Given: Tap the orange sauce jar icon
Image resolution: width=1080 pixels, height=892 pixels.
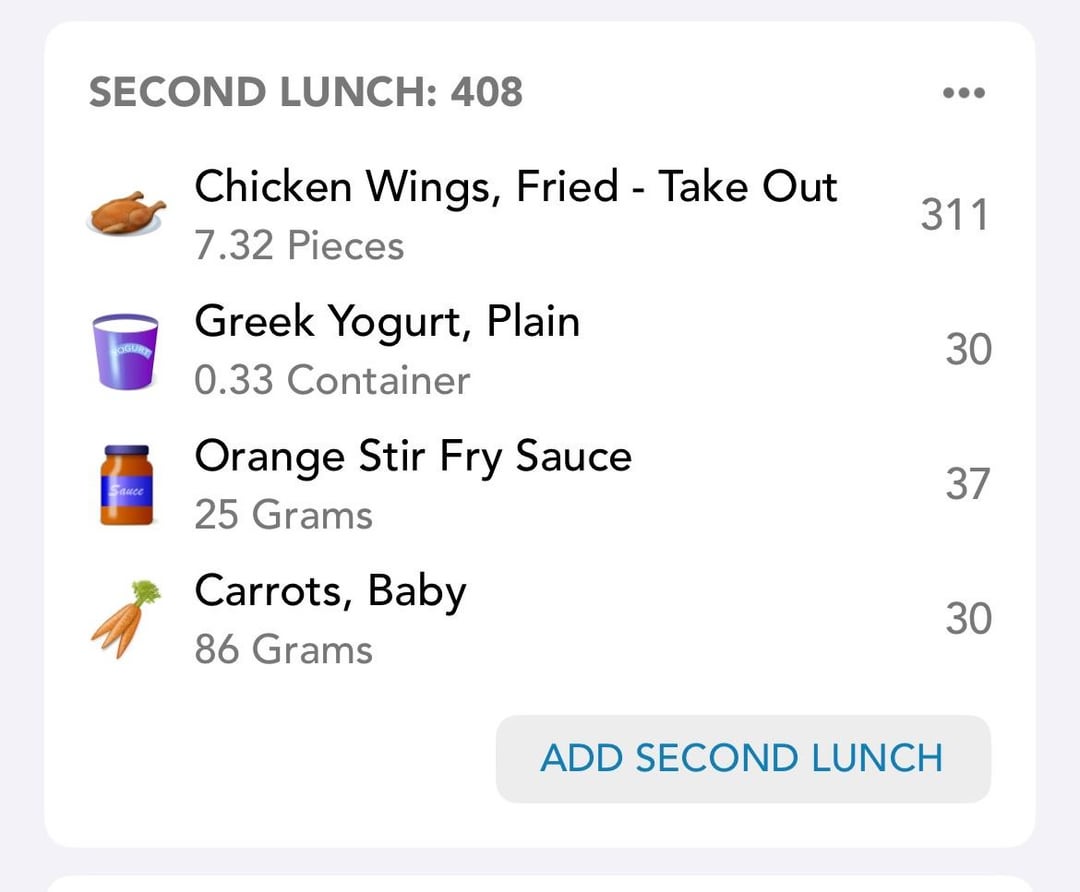Looking at the screenshot, I should pos(126,485).
